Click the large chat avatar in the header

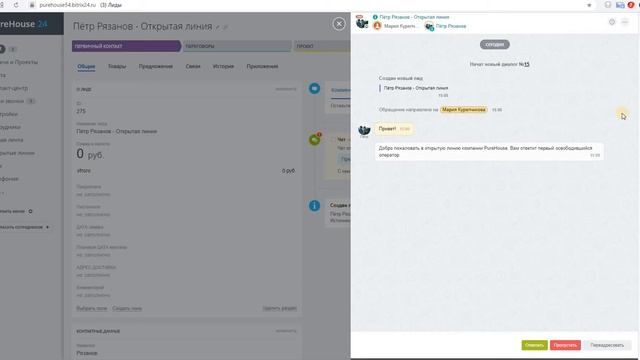point(362,22)
